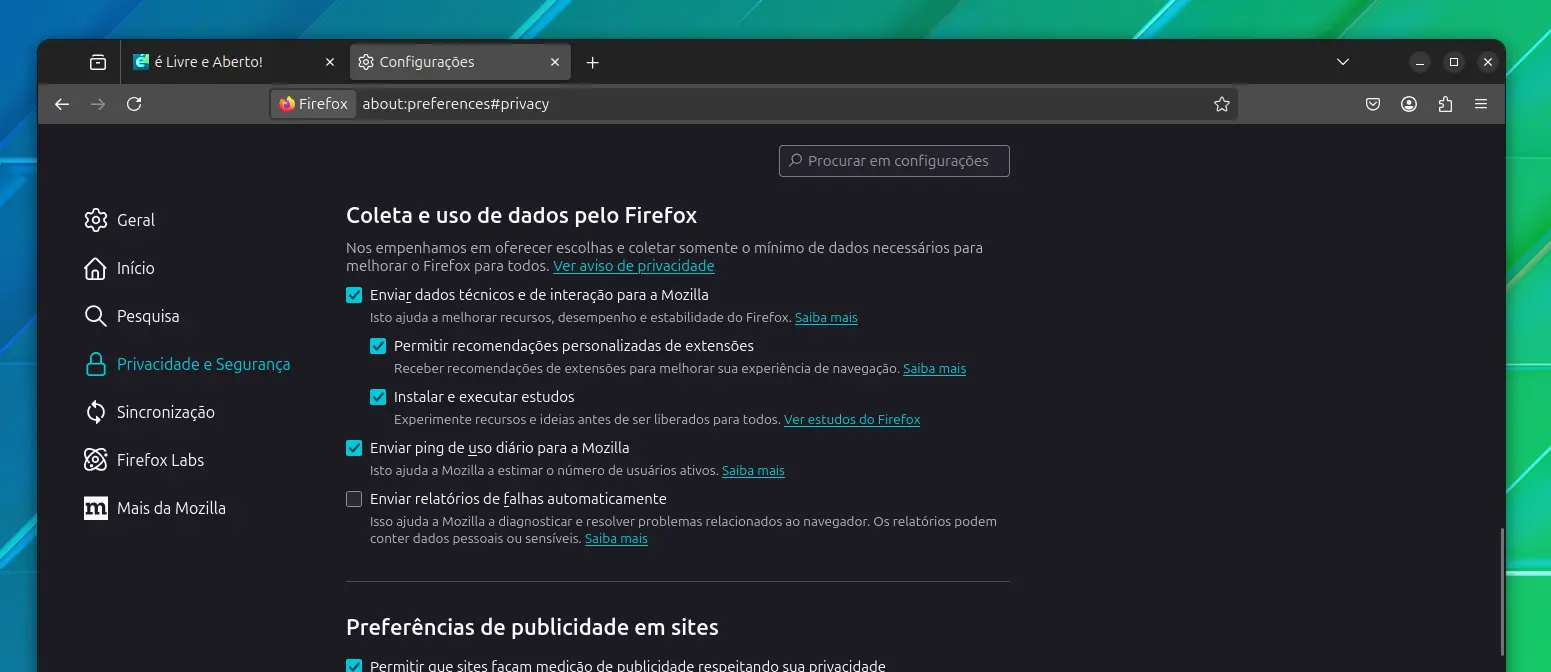Click the Mozilla 'm' logo icon in the sidebar

96,508
